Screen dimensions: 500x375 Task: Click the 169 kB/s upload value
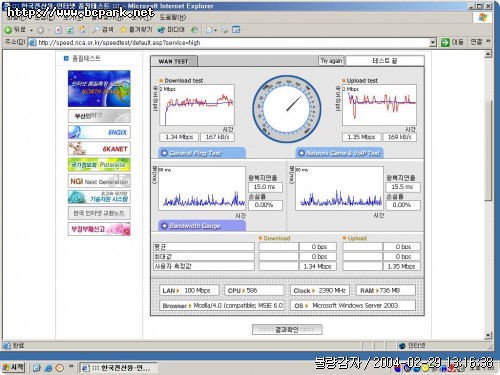[400, 137]
